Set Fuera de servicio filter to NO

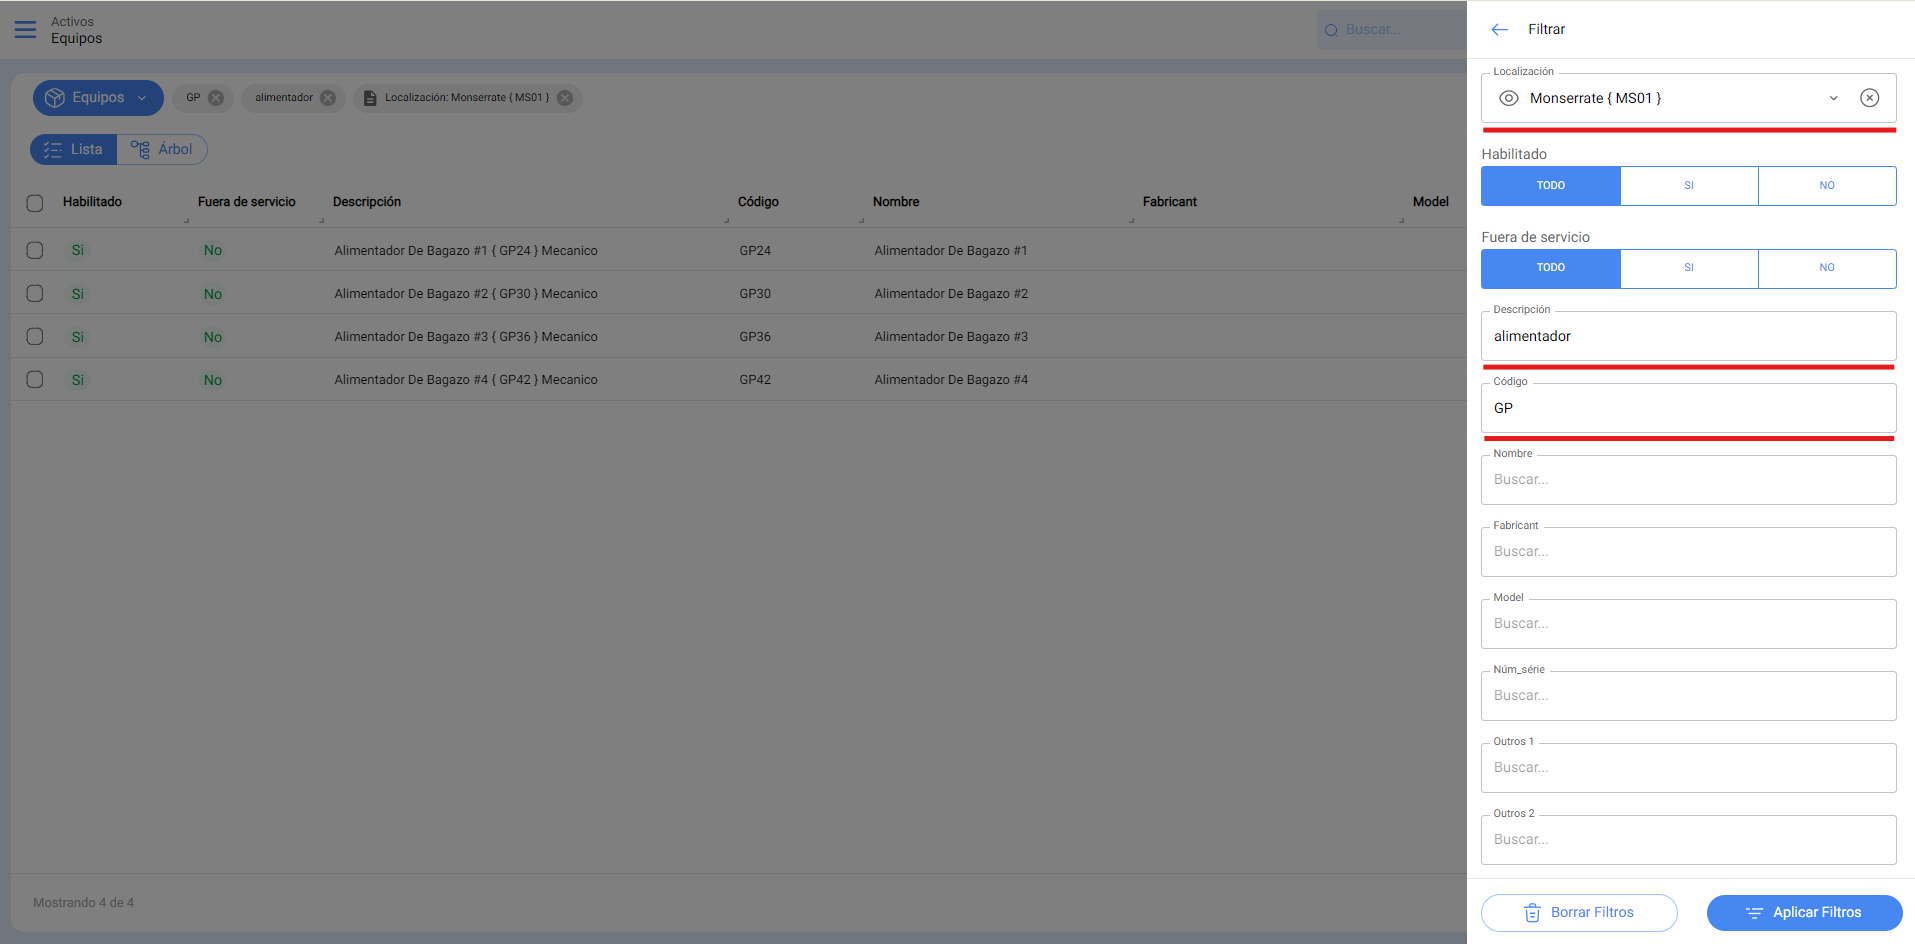[1826, 268]
